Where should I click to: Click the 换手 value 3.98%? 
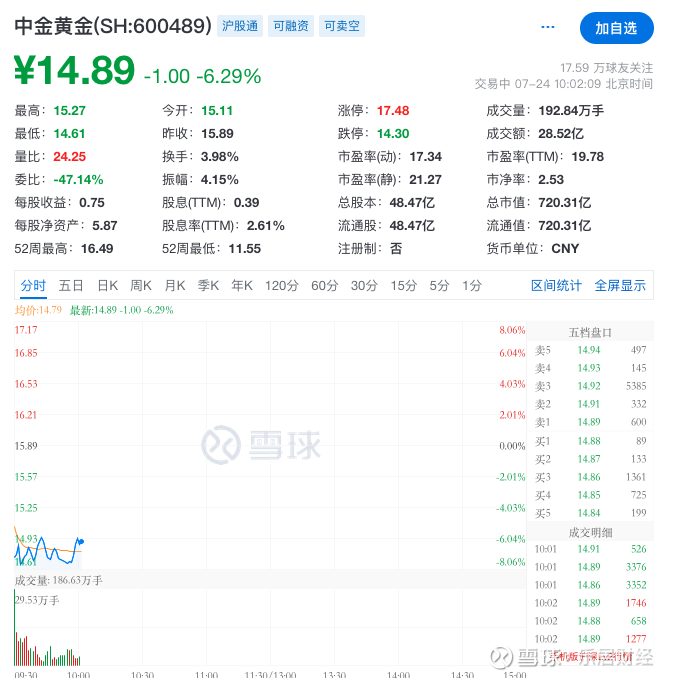click(x=220, y=157)
